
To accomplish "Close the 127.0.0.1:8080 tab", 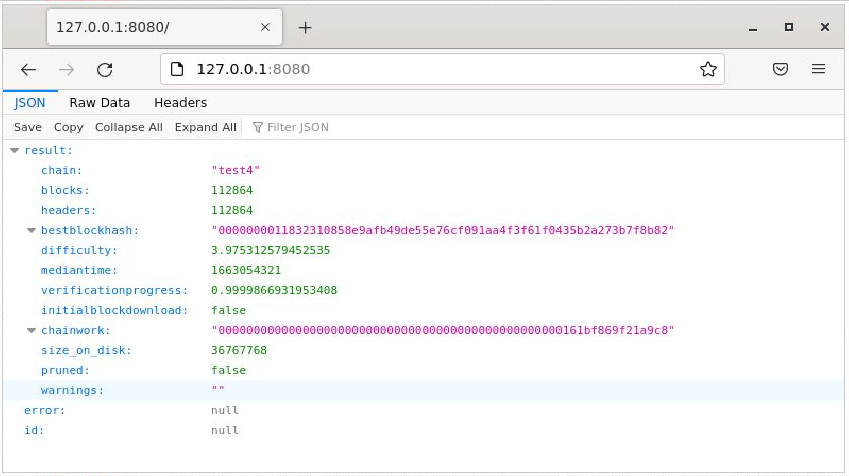I will [x=265, y=27].
